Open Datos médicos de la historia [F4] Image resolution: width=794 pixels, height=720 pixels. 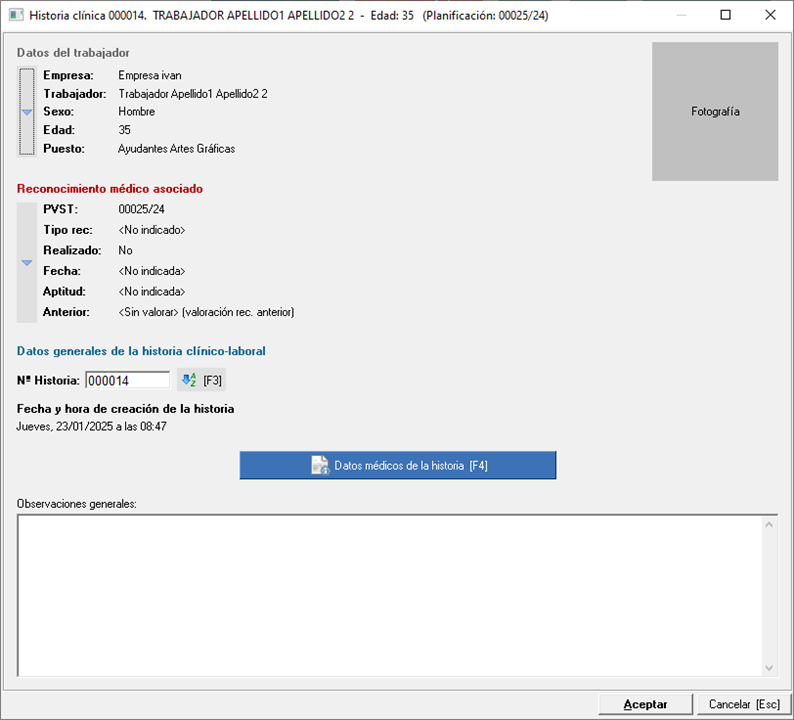coord(398,465)
